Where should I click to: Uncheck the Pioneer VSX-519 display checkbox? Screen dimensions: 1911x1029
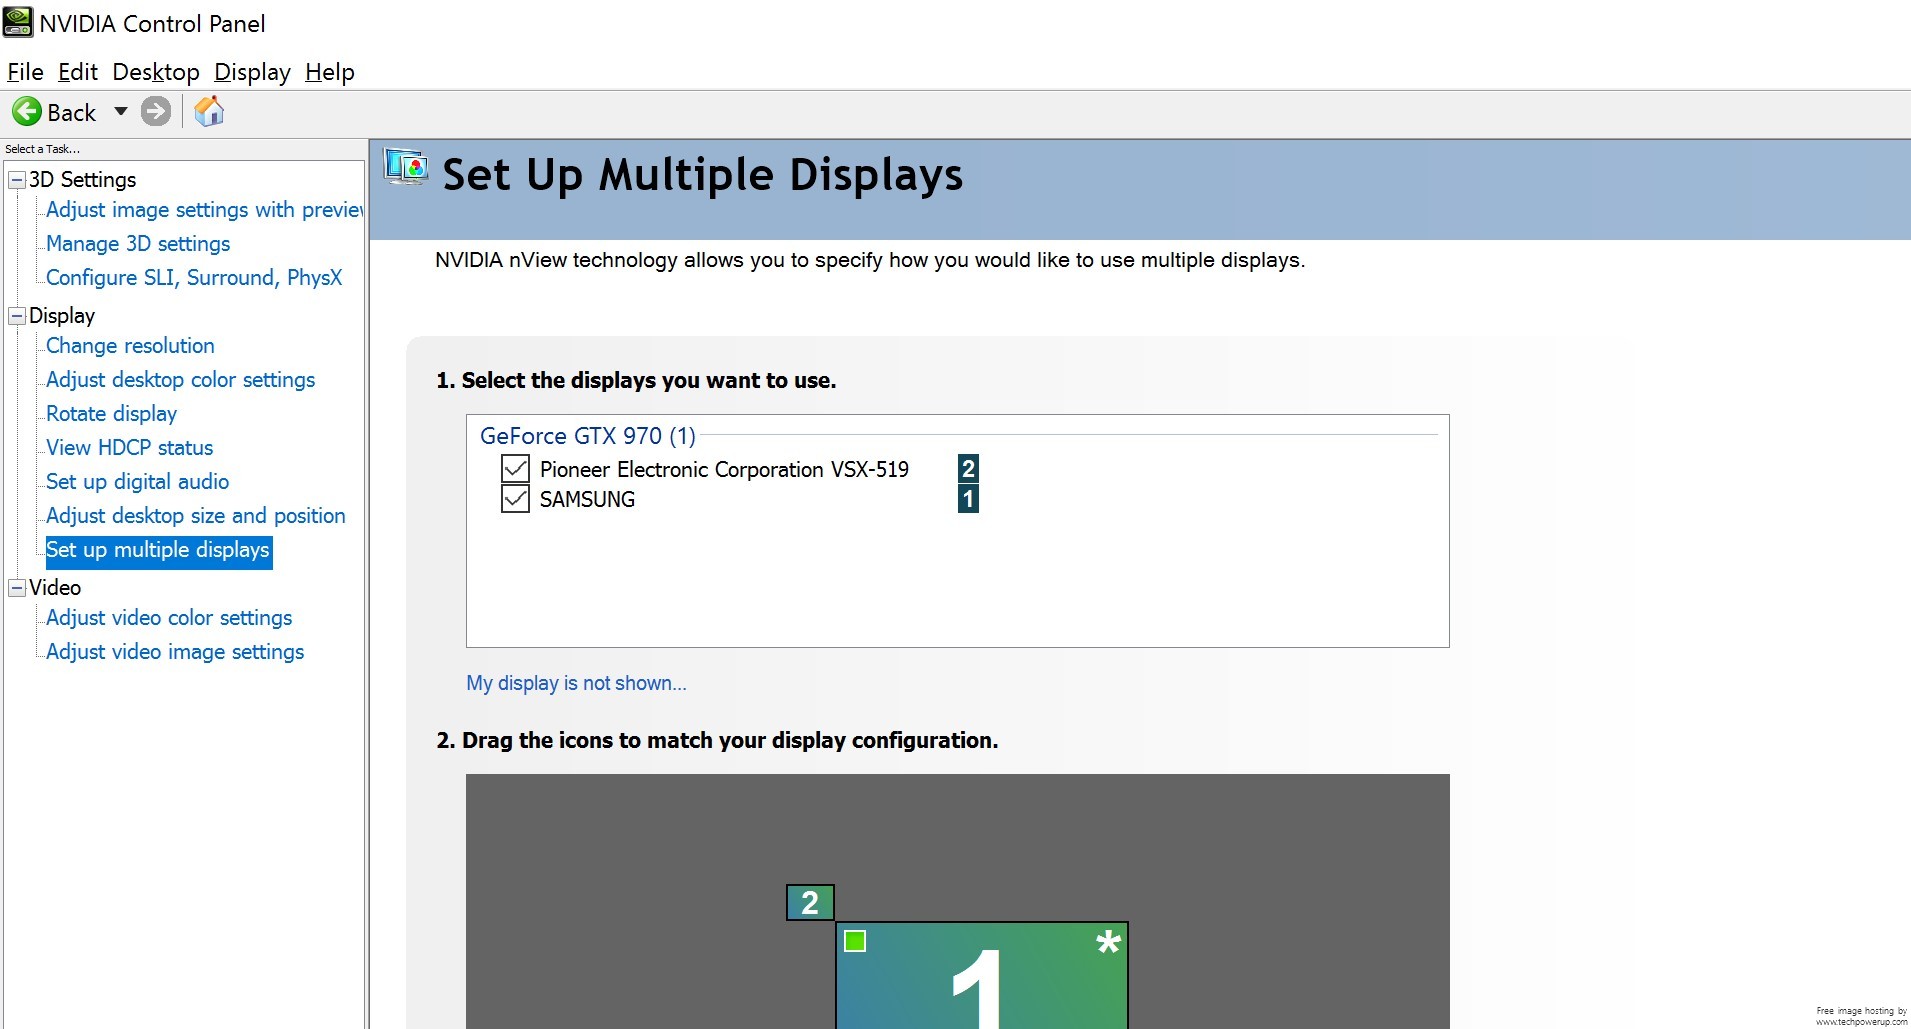515,468
